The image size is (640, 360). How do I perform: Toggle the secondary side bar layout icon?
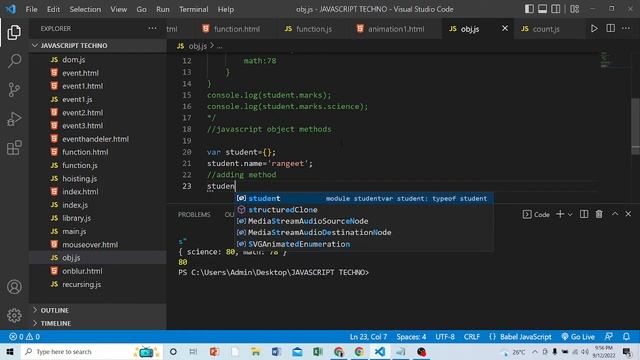click(556, 9)
